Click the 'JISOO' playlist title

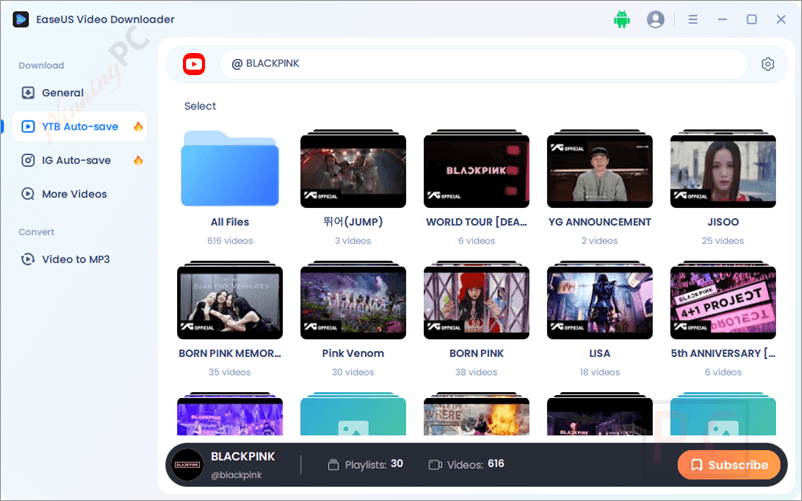[723, 222]
